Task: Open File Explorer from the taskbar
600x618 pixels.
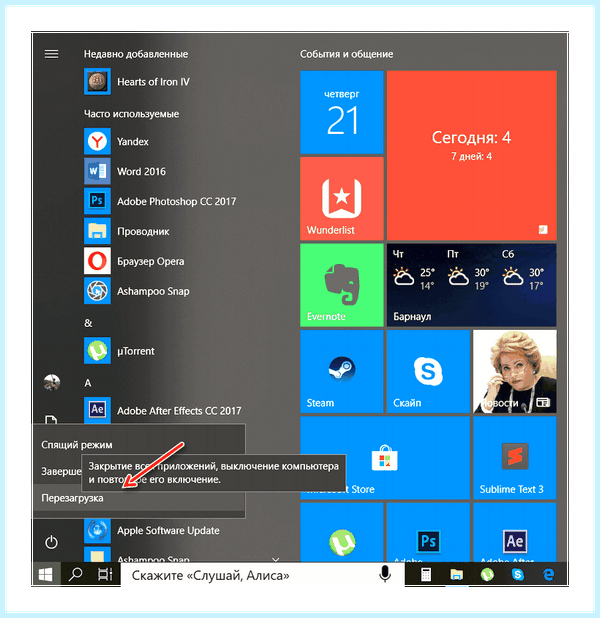Action: click(457, 575)
